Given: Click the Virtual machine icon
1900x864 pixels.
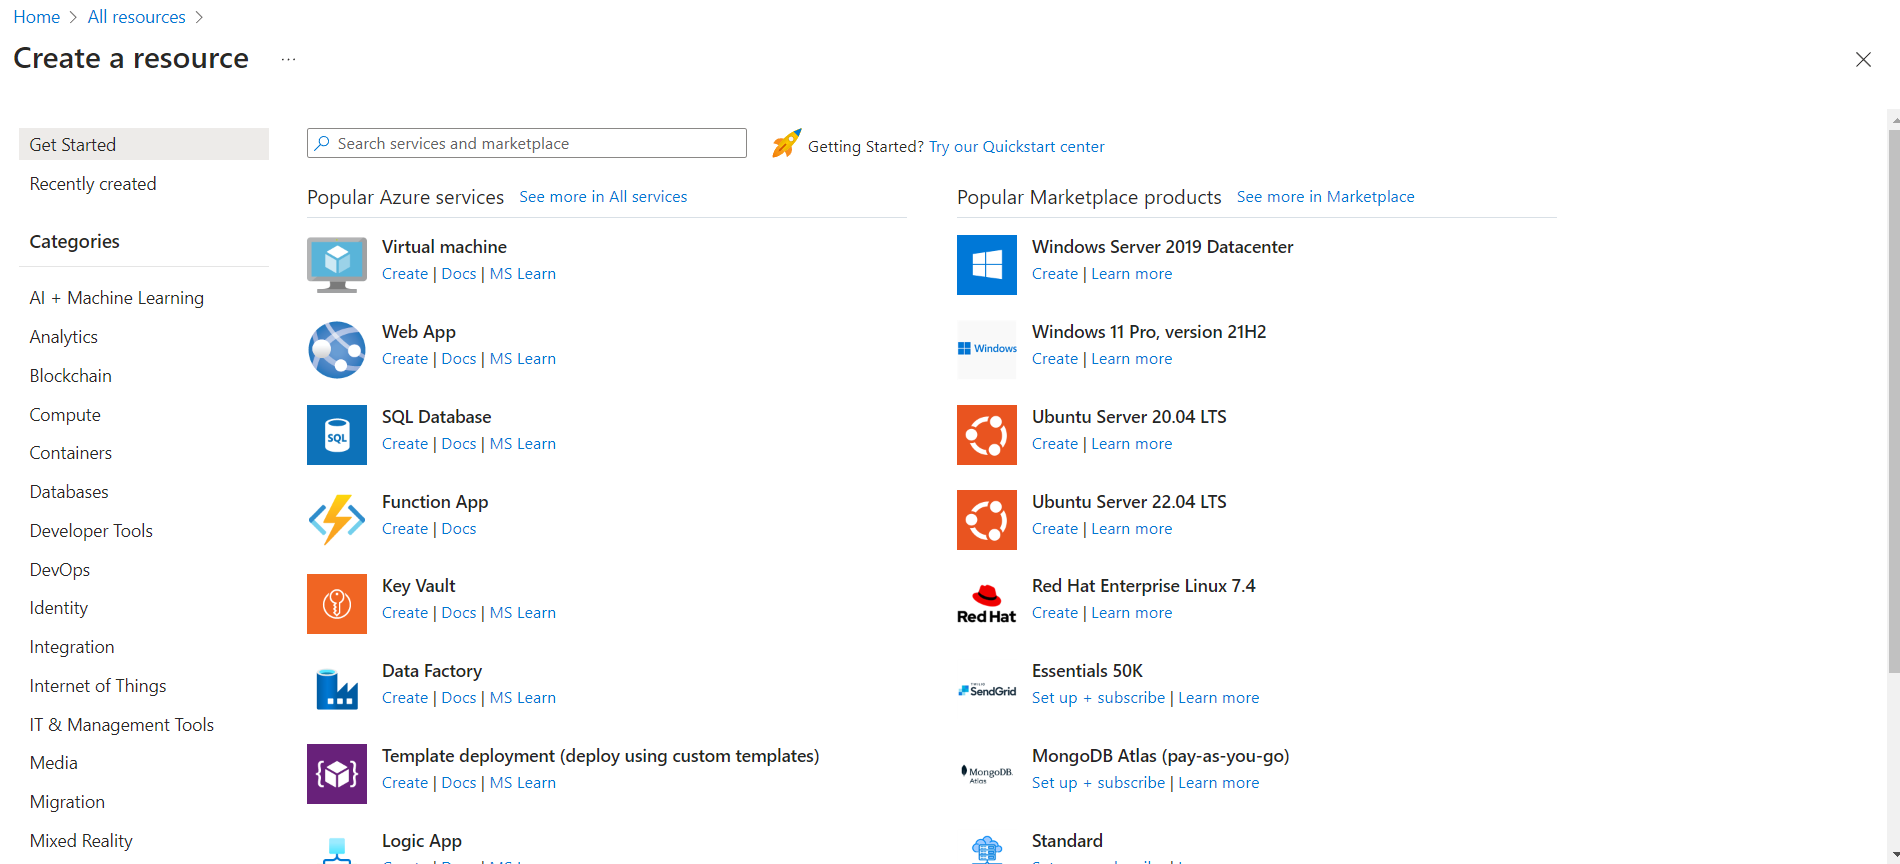Looking at the screenshot, I should coord(337,265).
